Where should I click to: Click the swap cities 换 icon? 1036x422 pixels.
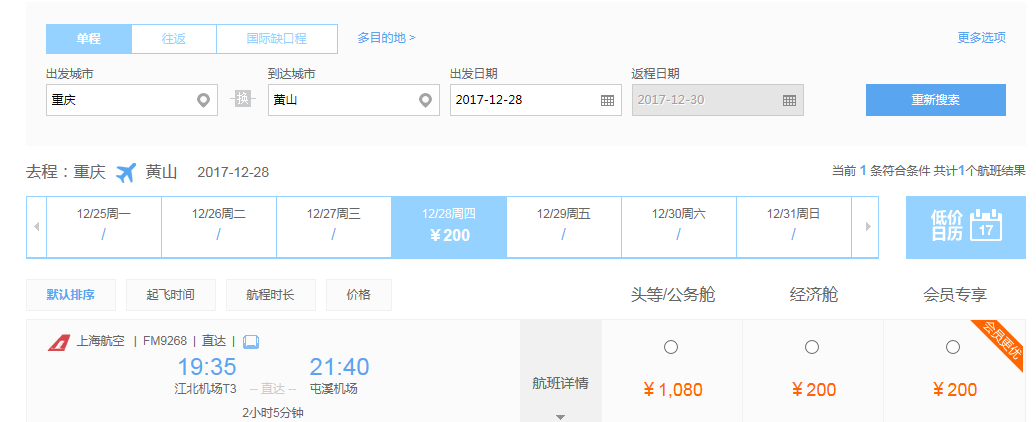242,99
